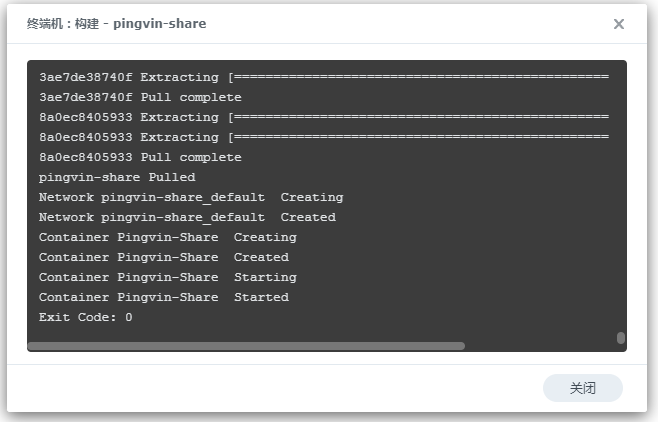Image resolution: width=658 pixels, height=422 pixels.
Task: Click the second '8a0ec8405933 Extracting' line
Action: [128, 137]
